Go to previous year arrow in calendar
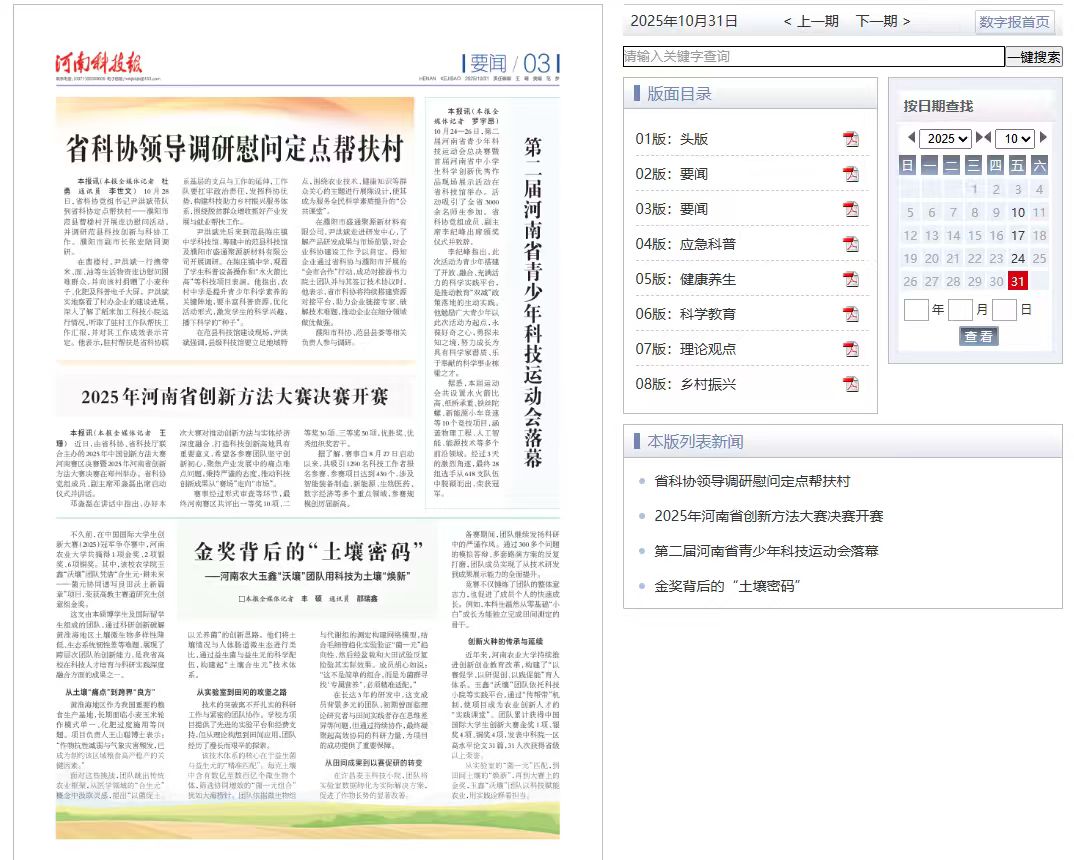This screenshot has height=860, width=1074. 911,137
